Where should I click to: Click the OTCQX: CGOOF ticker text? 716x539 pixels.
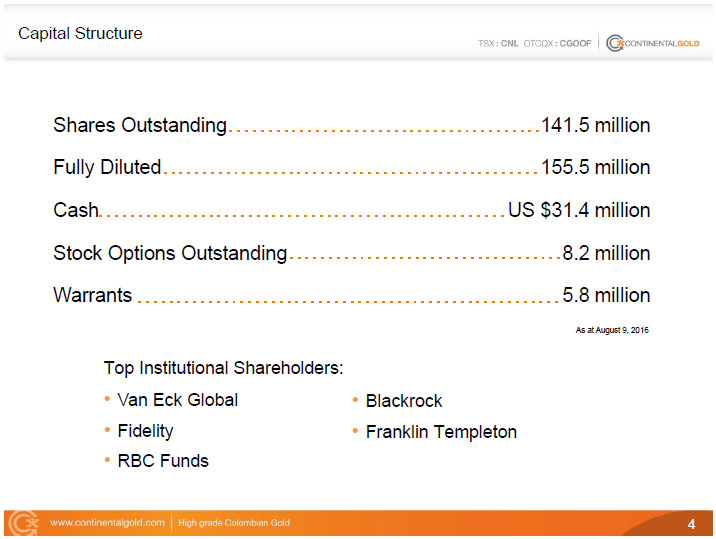(x=558, y=44)
